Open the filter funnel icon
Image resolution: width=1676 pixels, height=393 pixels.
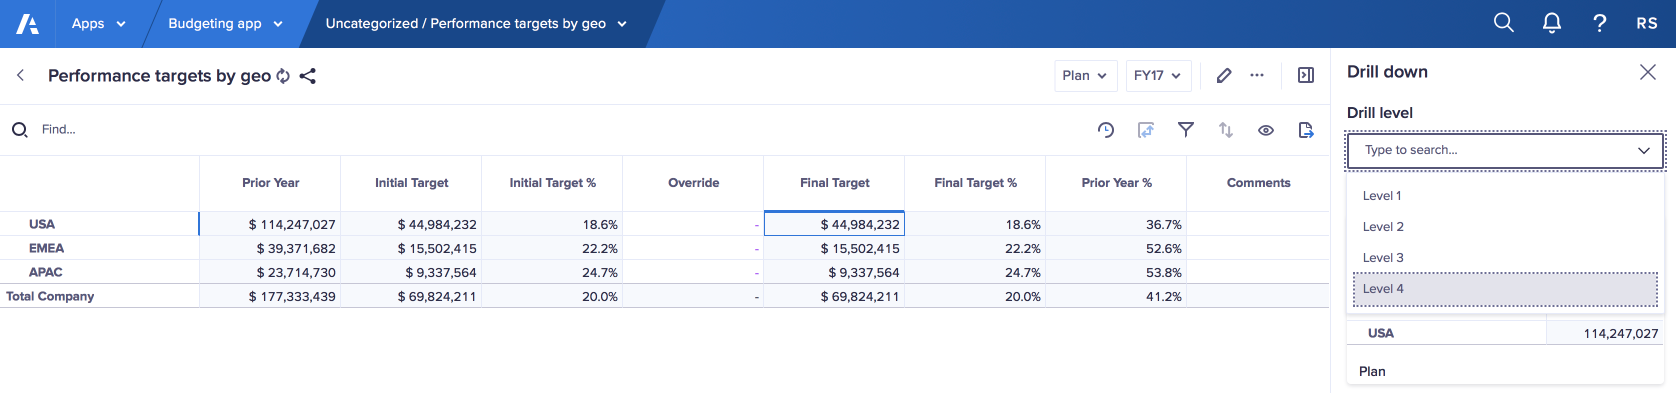pos(1186,130)
